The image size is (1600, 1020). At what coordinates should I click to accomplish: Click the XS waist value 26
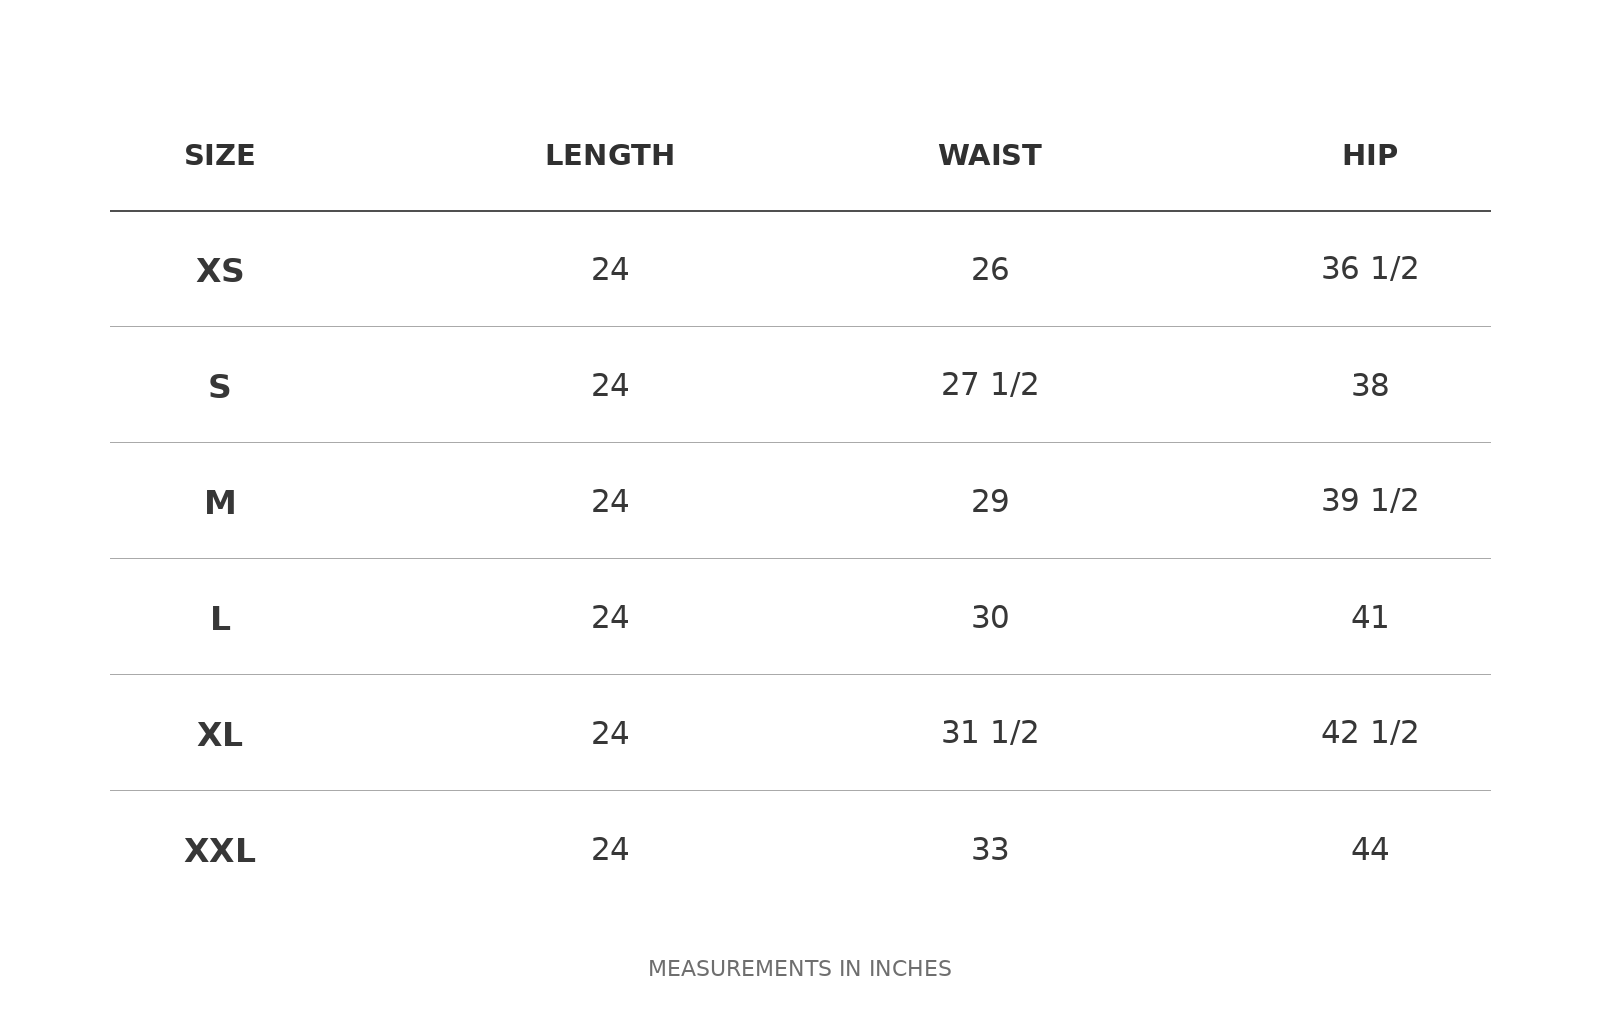(x=990, y=270)
